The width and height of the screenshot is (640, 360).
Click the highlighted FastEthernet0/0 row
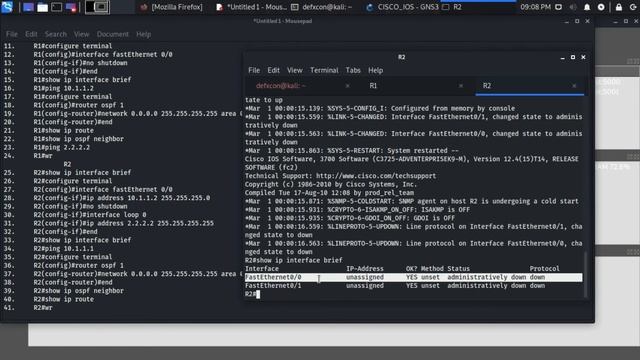click(x=413, y=277)
